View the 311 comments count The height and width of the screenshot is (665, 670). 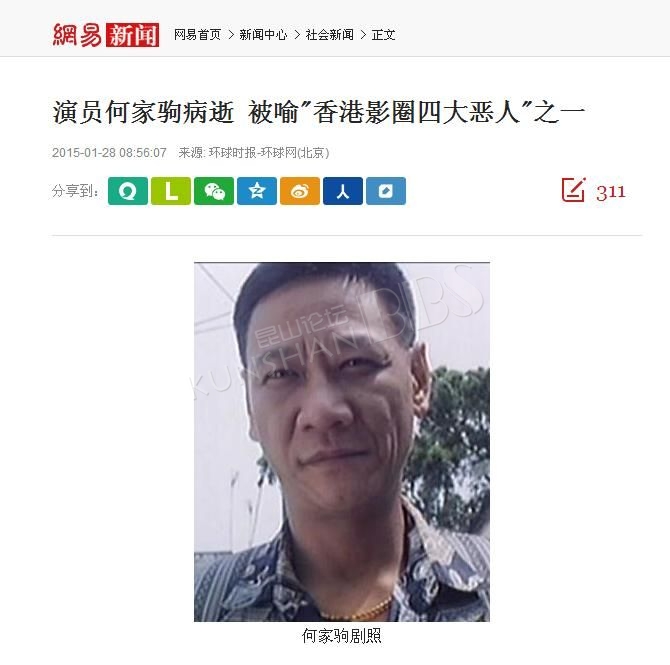coord(611,192)
